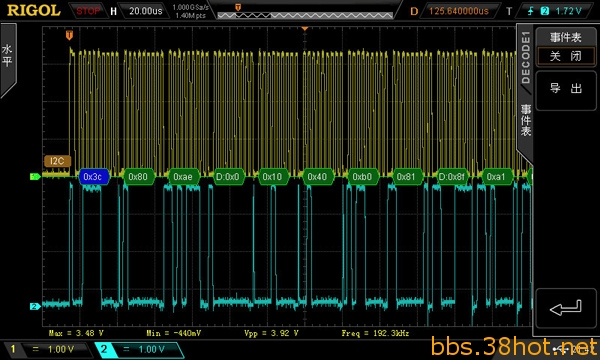600x360 pixels.
Task: Click the Max = 3.48 V measurement
Action: pyautogui.click(x=76, y=333)
